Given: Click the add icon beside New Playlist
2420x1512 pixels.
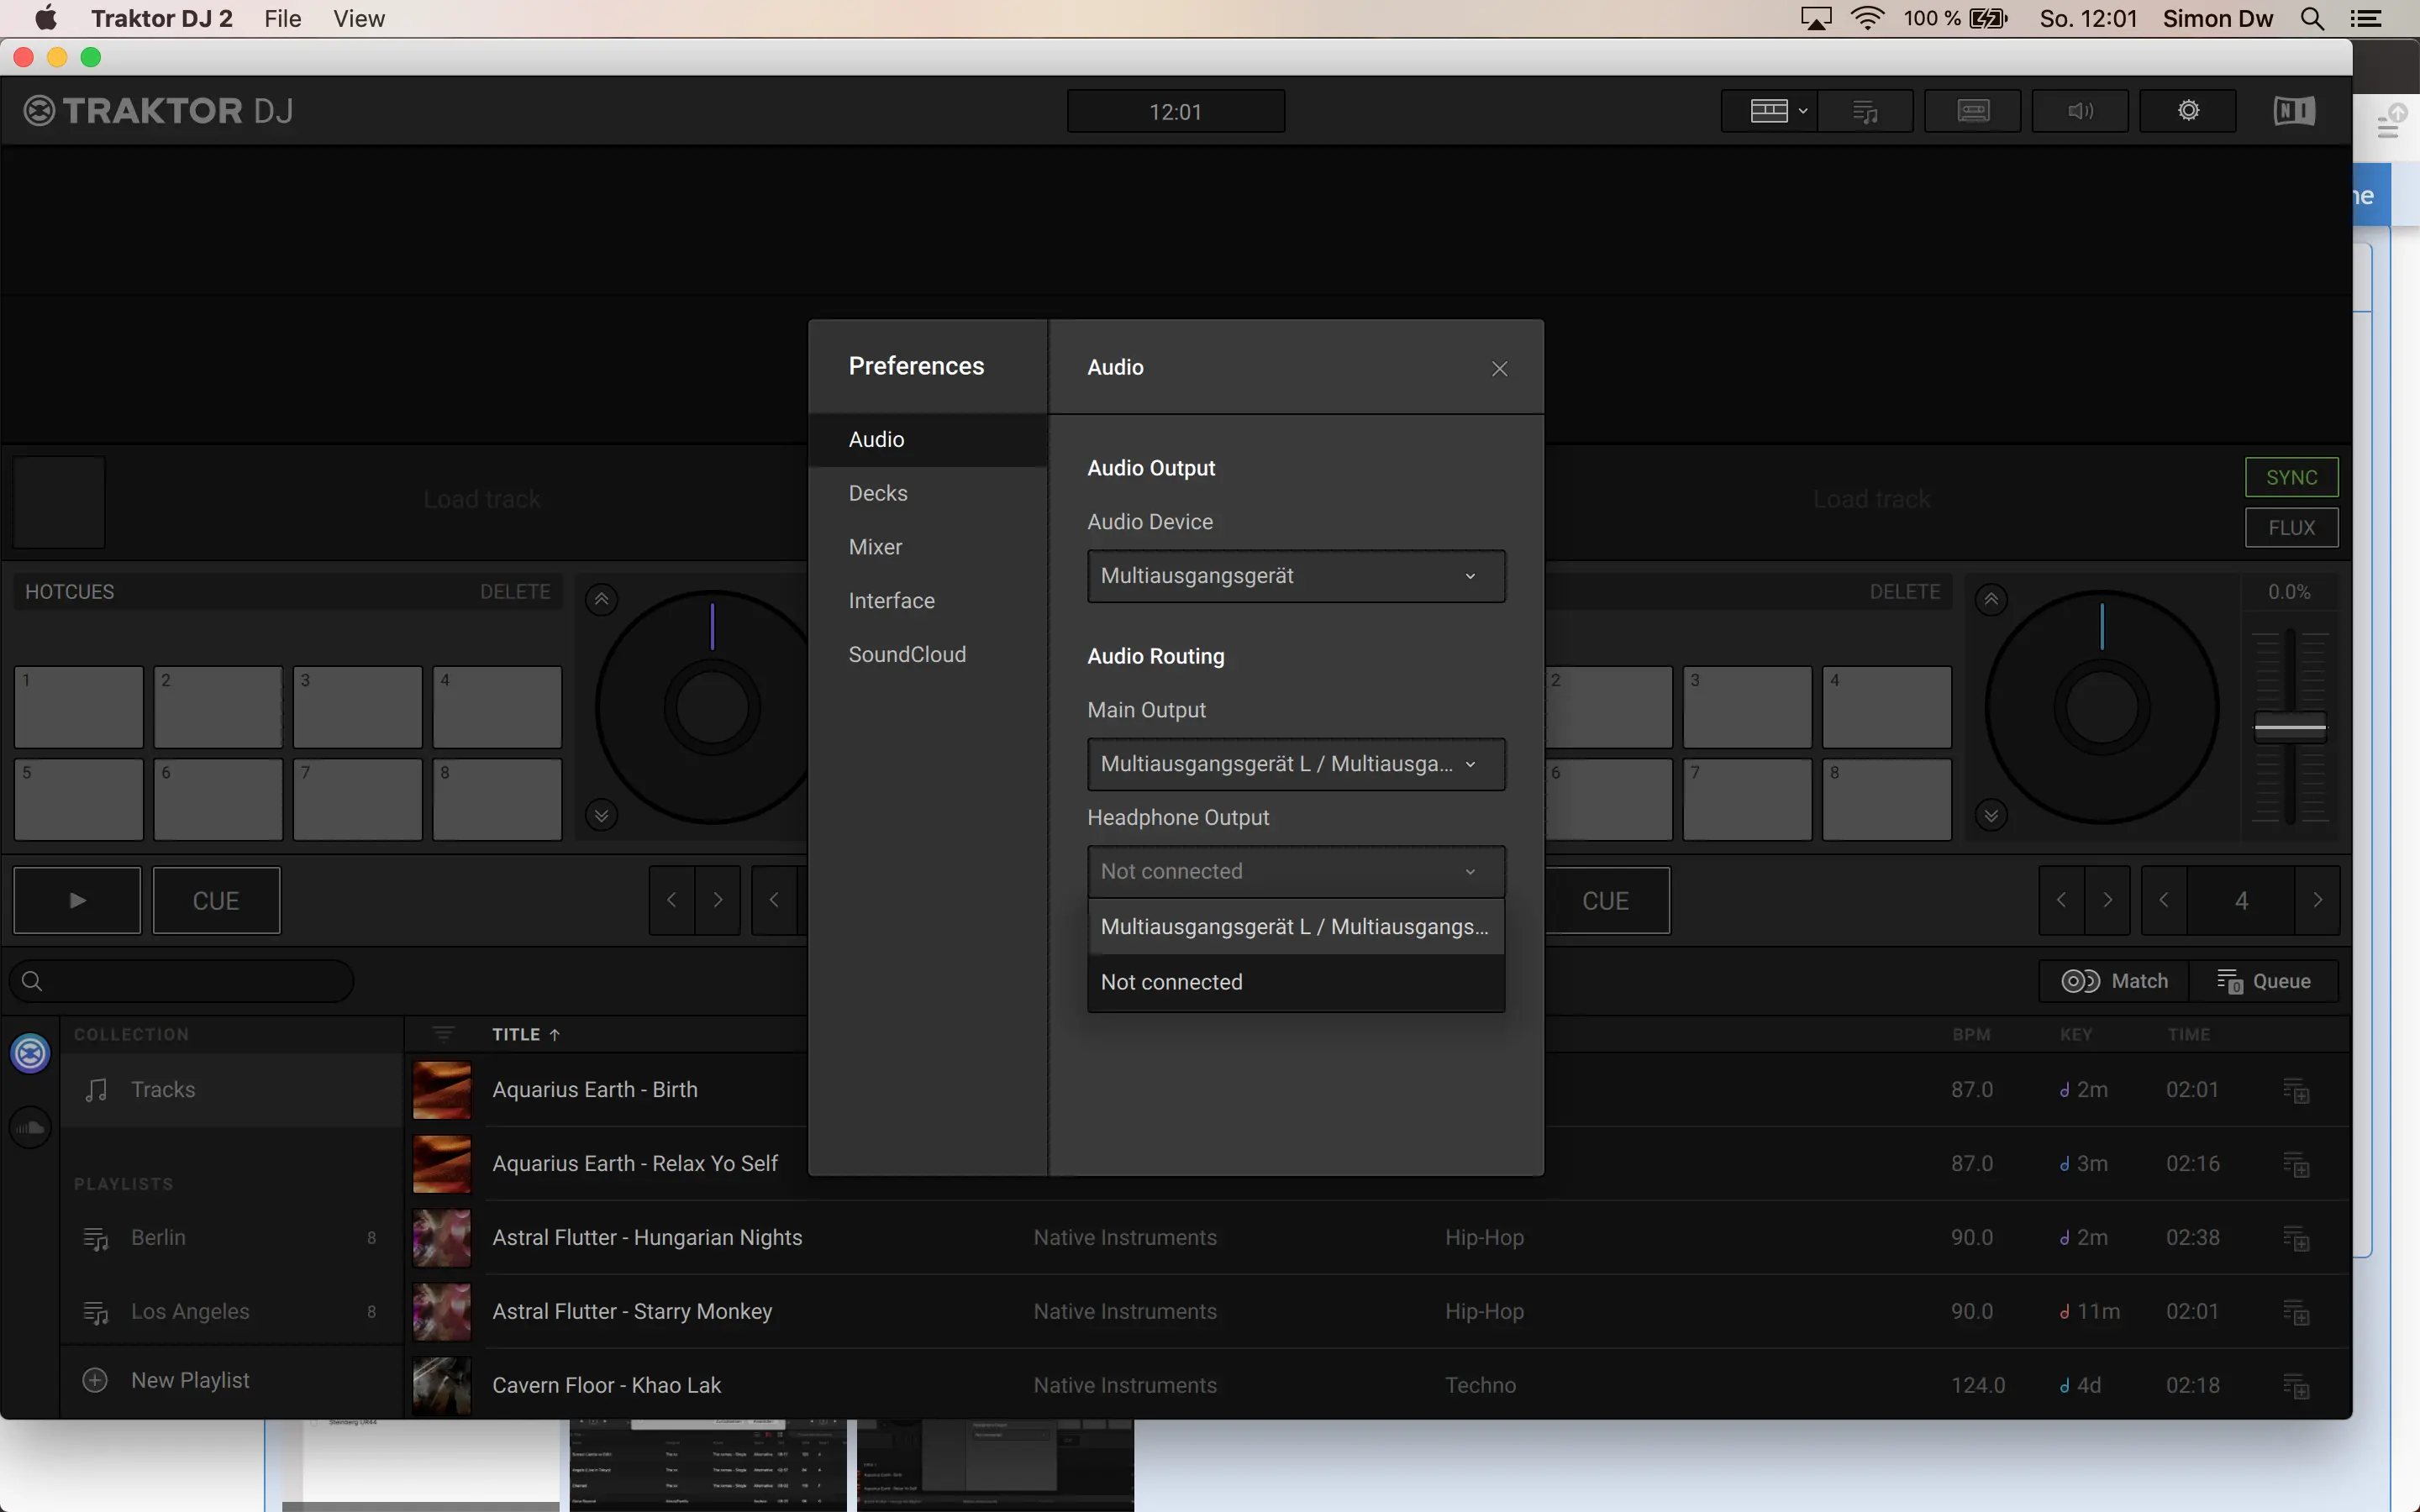Looking at the screenshot, I should coord(95,1380).
